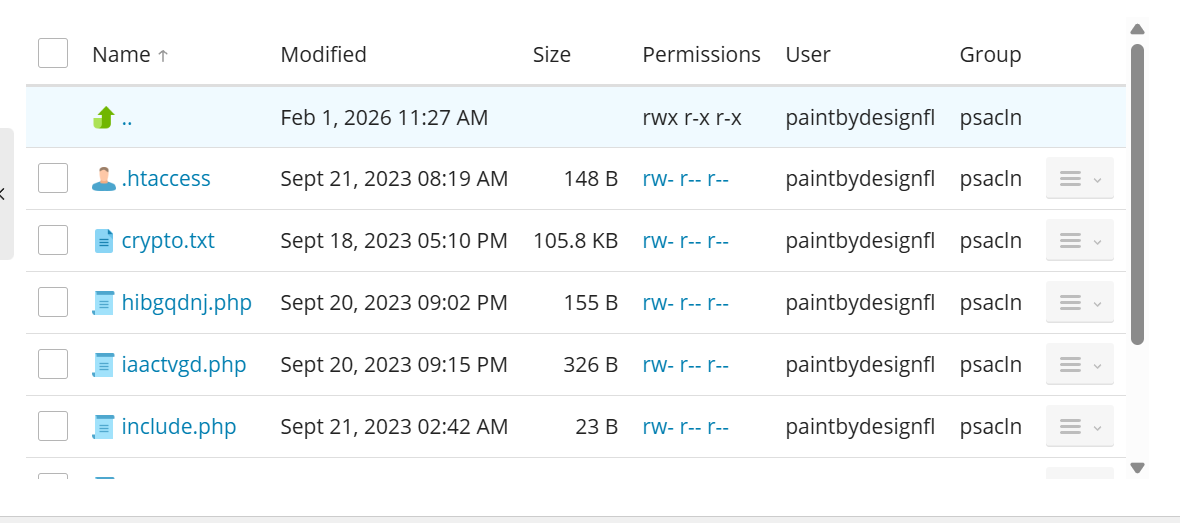This screenshot has width=1180, height=523.
Task: Expand the actions dropdown for hibgqdnj.php
Action: (x=1079, y=303)
